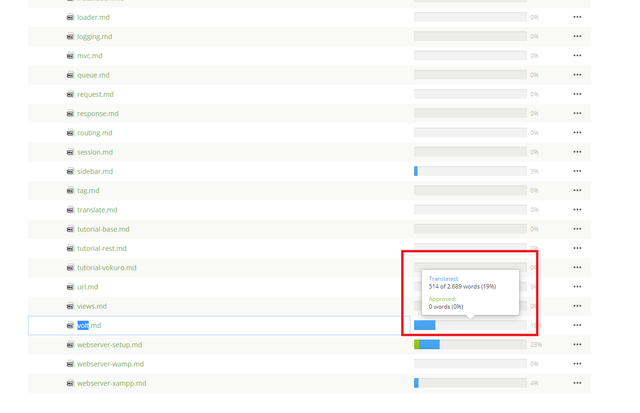This screenshot has width=640, height=413.
Task: Open the loader.md file link
Action: pyautogui.click(x=93, y=17)
